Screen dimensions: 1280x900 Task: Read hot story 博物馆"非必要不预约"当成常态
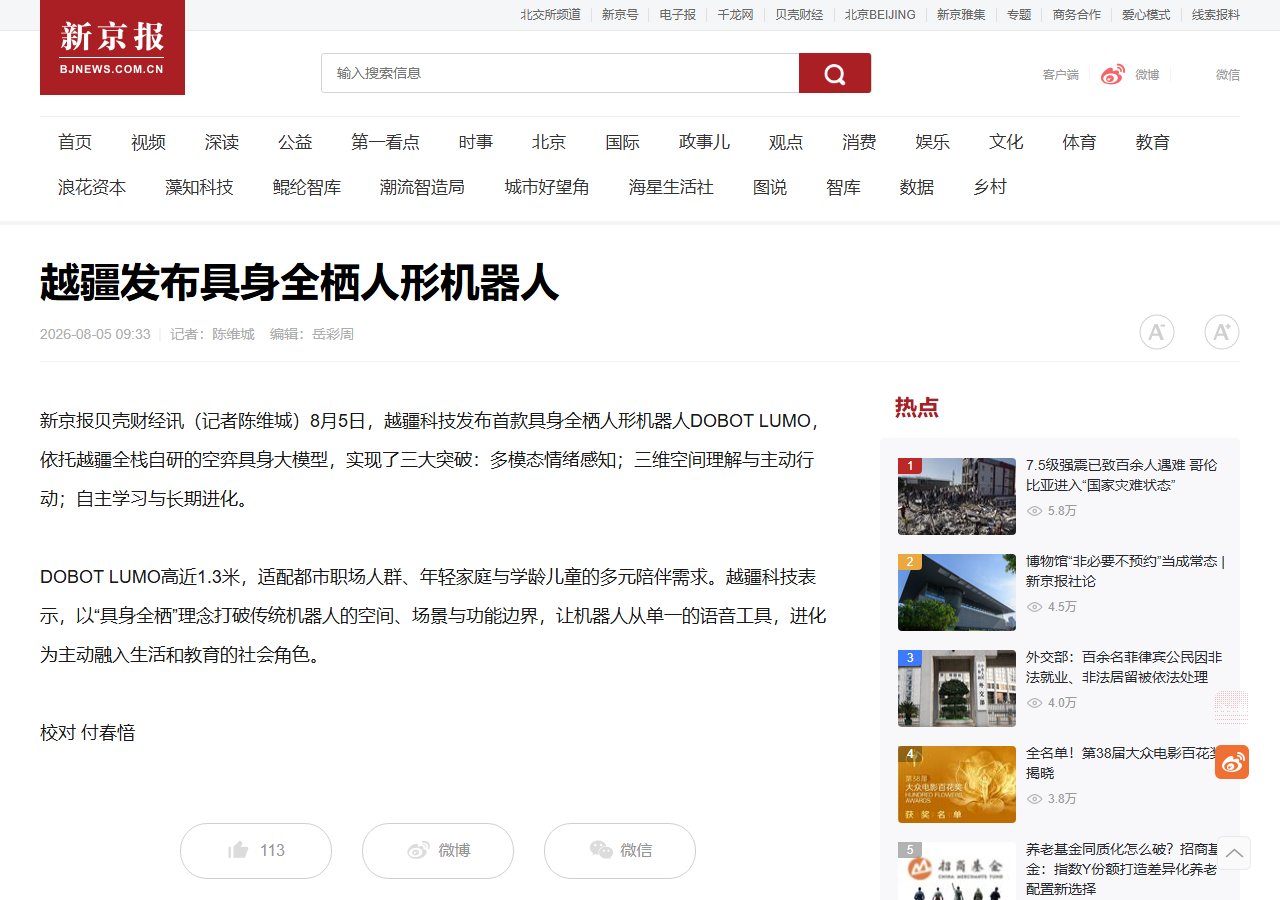[x=1125, y=571]
